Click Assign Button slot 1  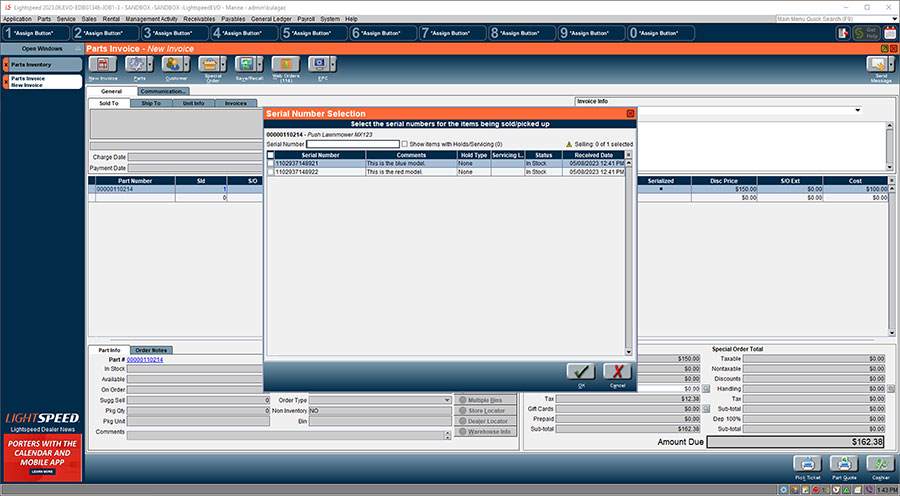(36, 33)
